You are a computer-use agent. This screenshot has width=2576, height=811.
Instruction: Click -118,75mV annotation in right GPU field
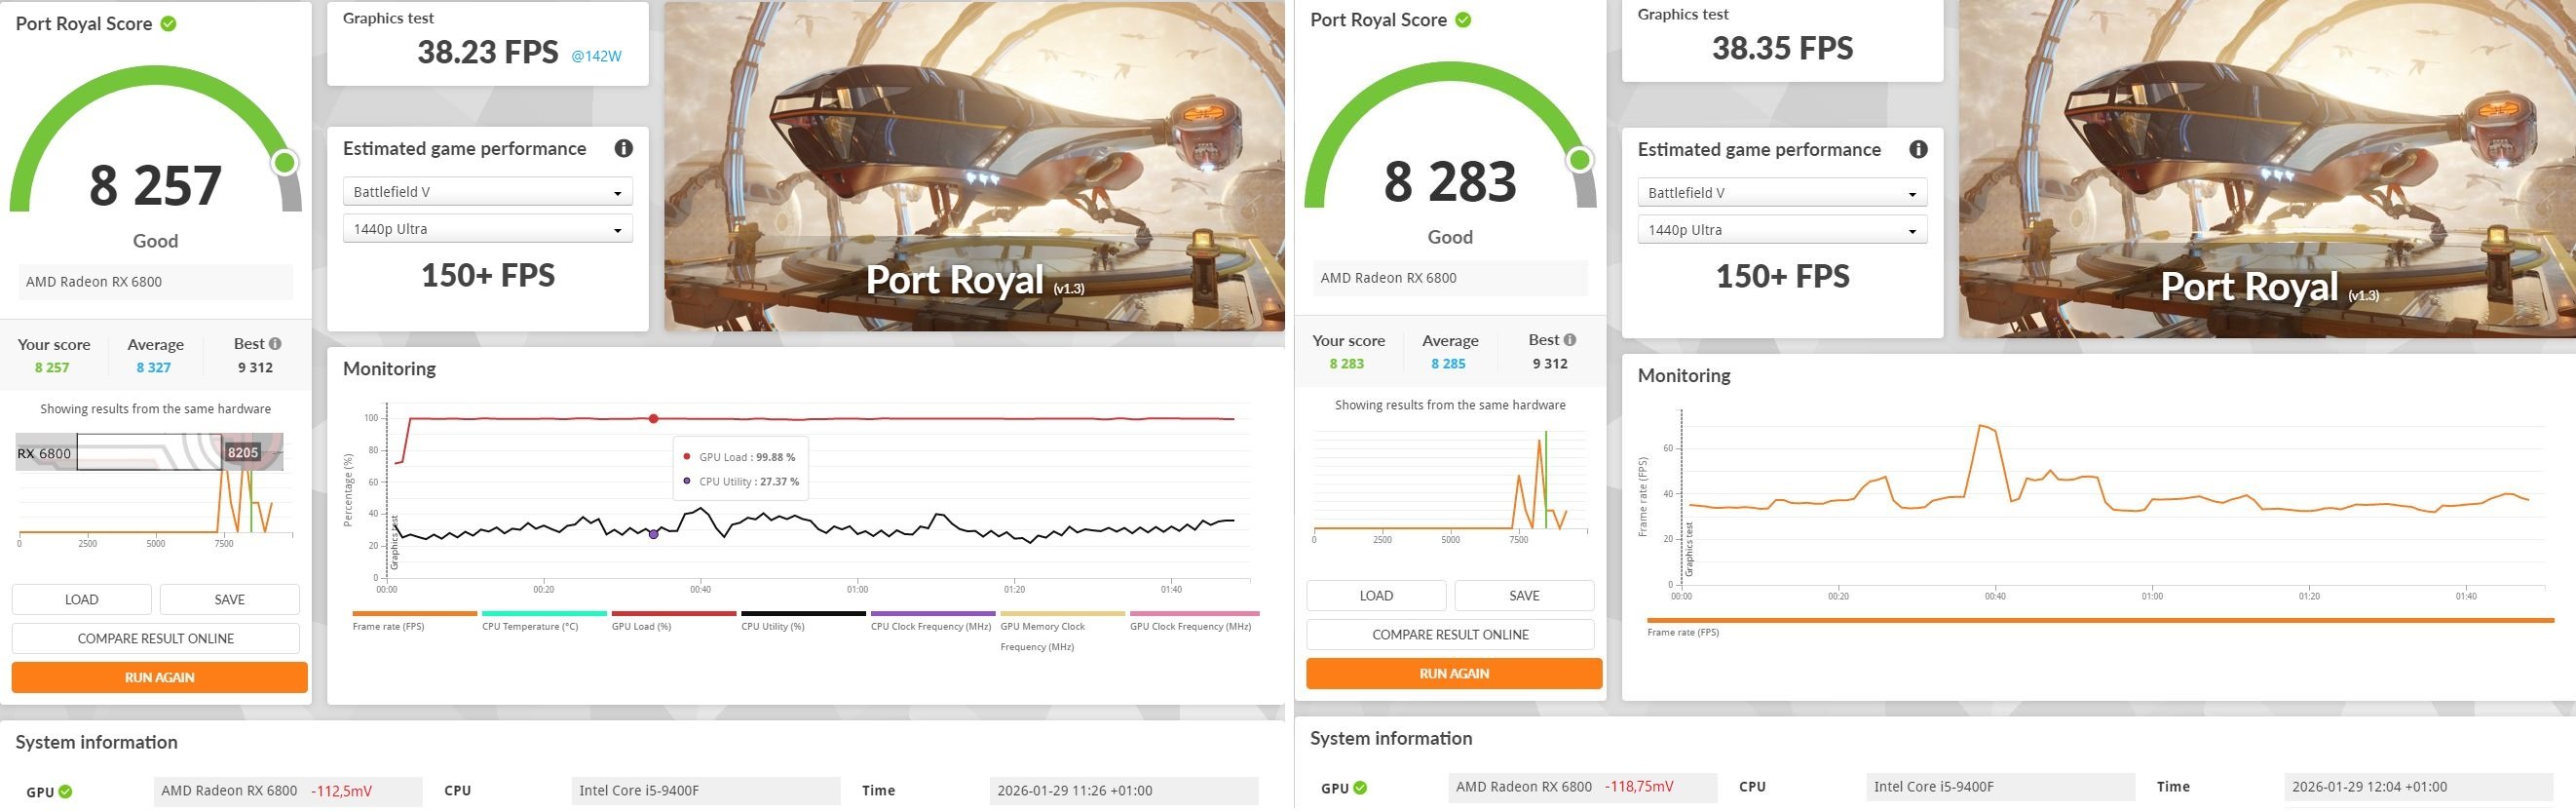pyautogui.click(x=1639, y=786)
